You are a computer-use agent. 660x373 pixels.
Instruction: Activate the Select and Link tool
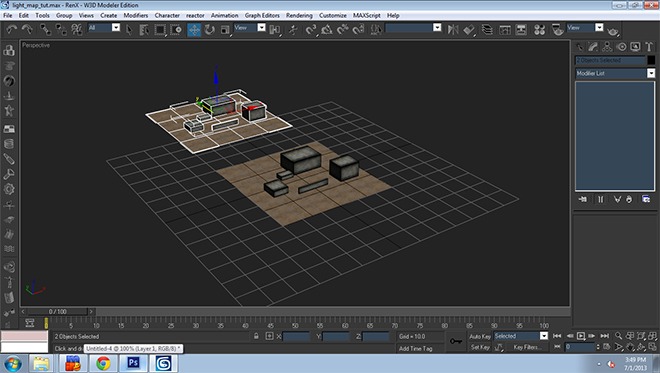pos(45,29)
